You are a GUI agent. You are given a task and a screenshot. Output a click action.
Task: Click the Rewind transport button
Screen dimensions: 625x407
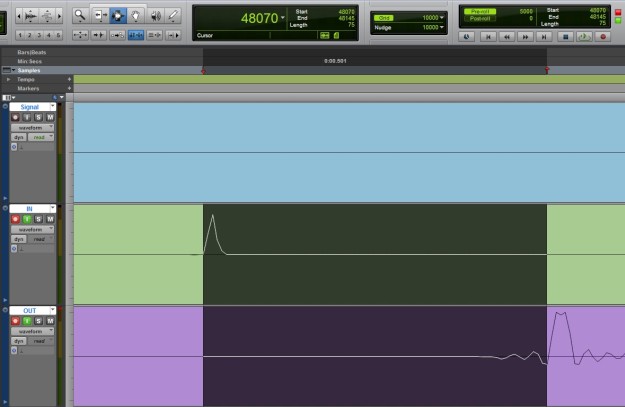[507, 37]
